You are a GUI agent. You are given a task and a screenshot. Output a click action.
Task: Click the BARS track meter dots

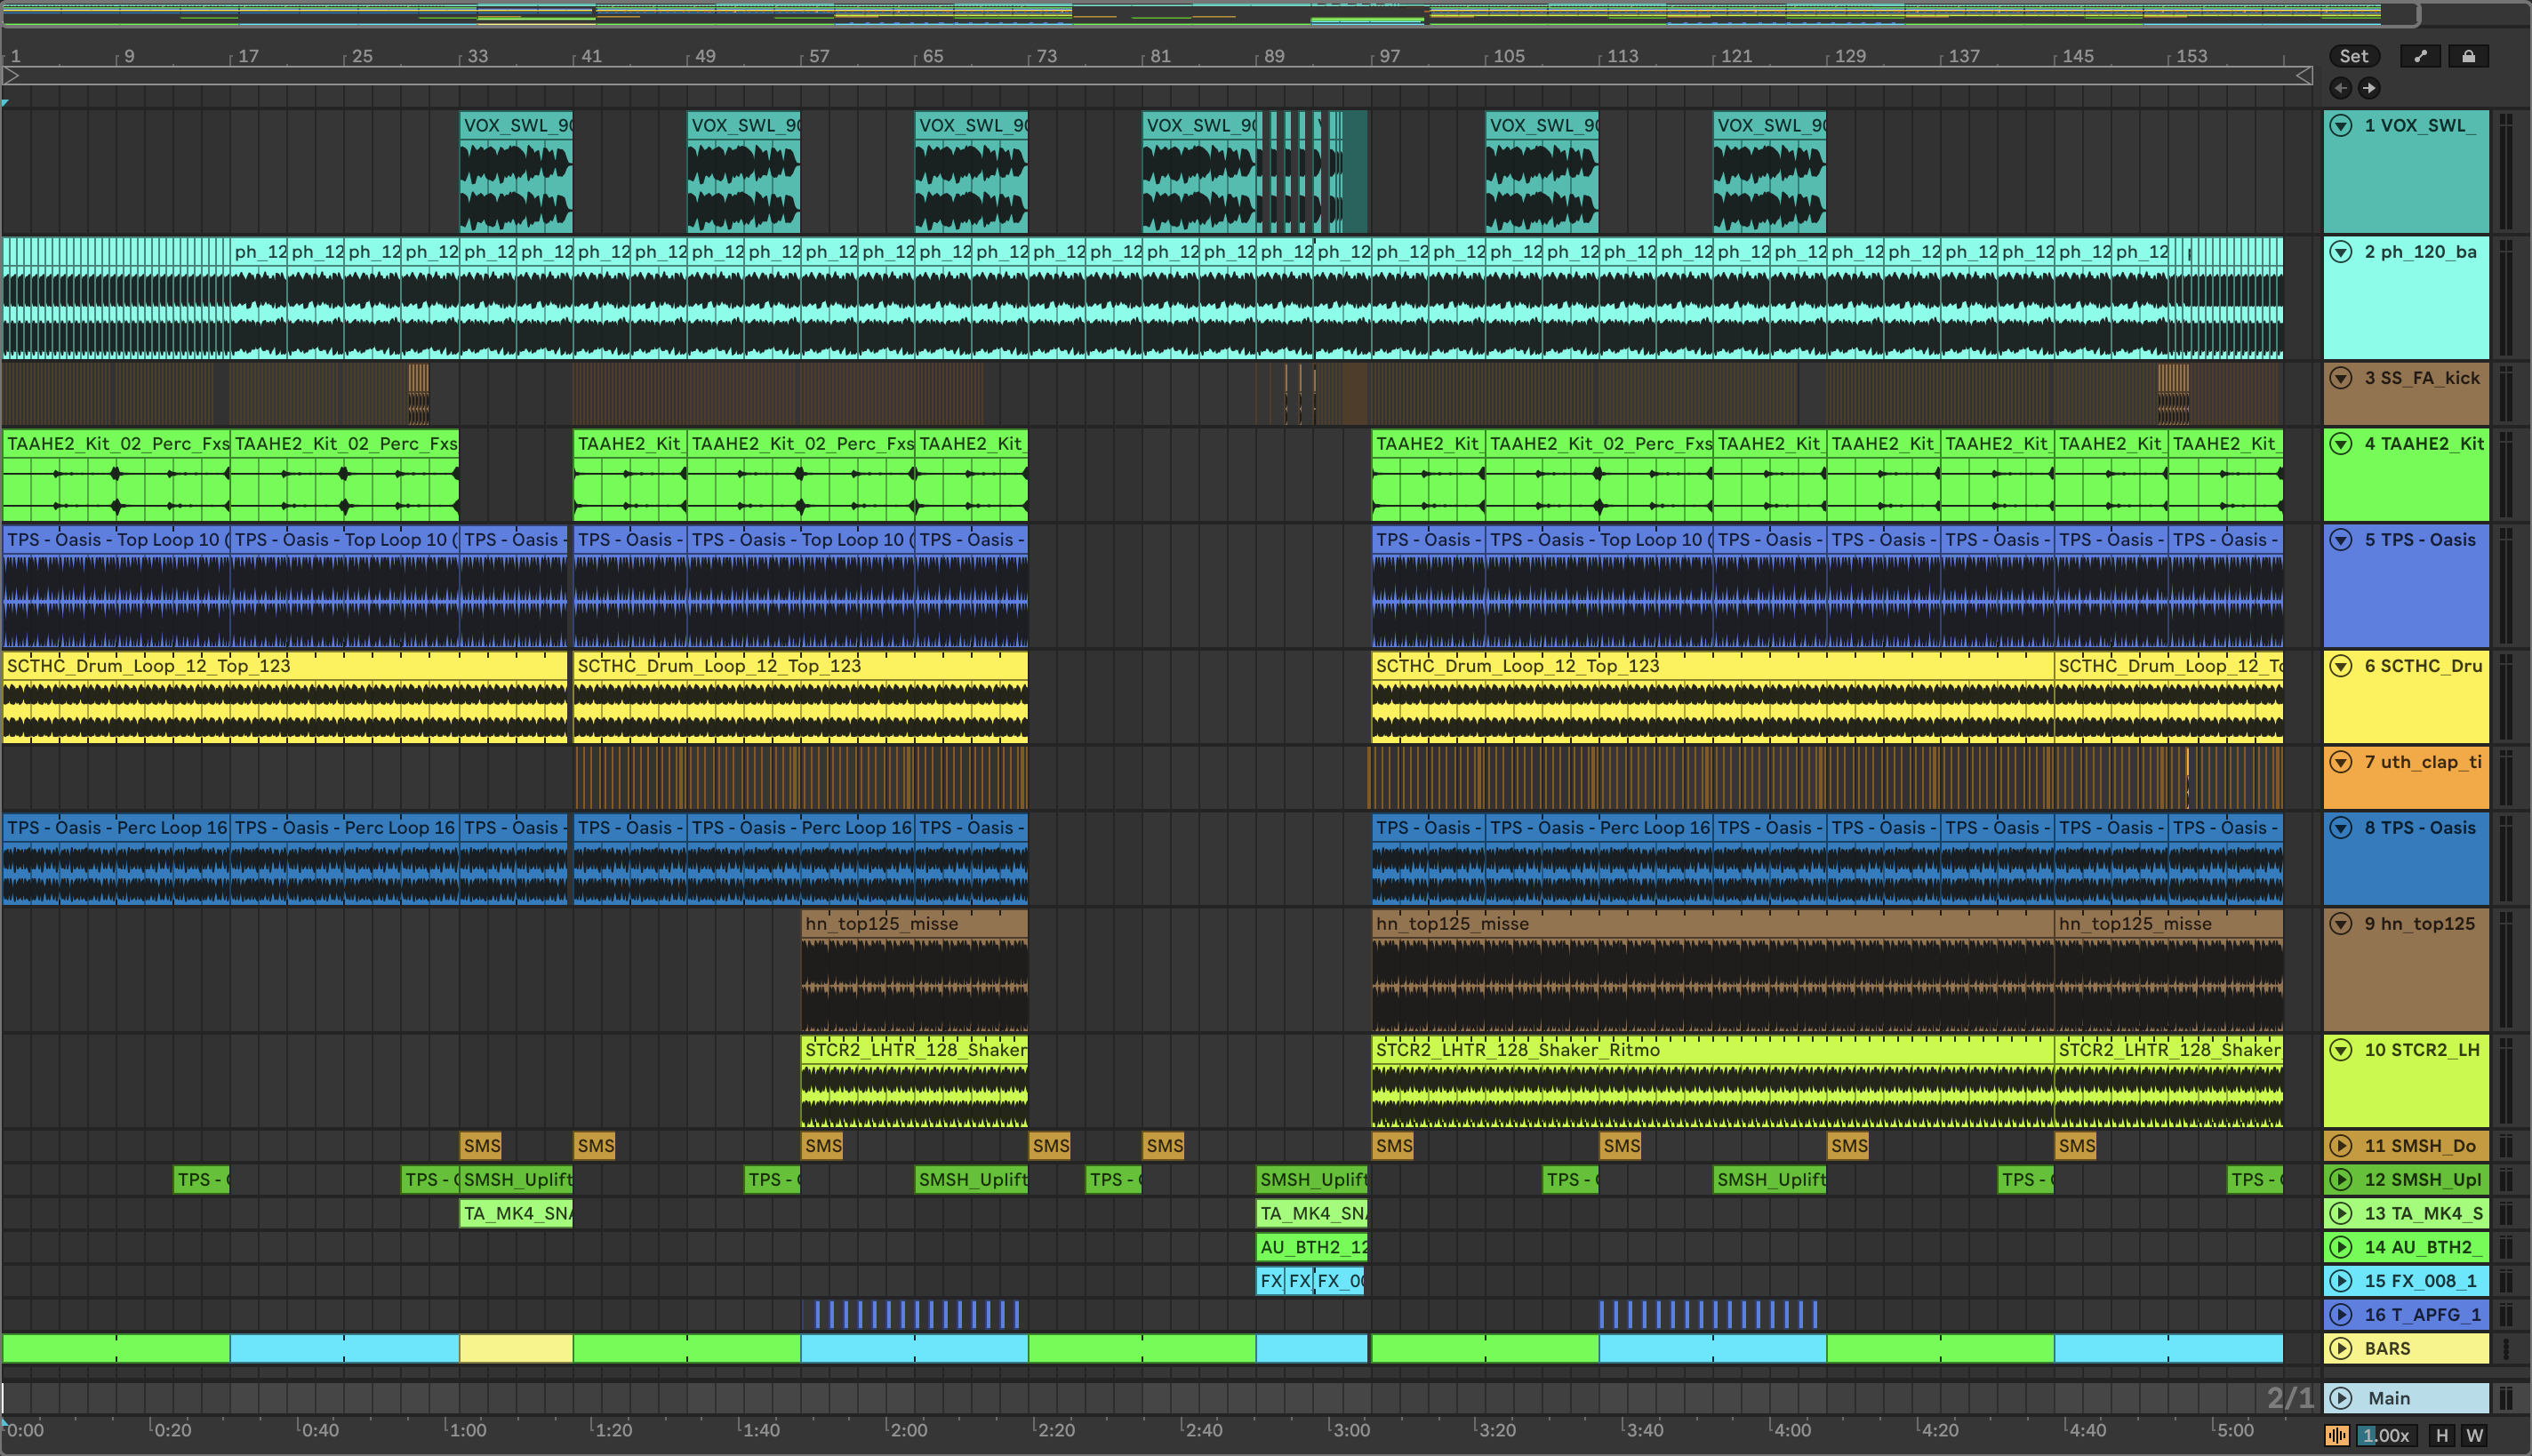tap(2506, 1348)
